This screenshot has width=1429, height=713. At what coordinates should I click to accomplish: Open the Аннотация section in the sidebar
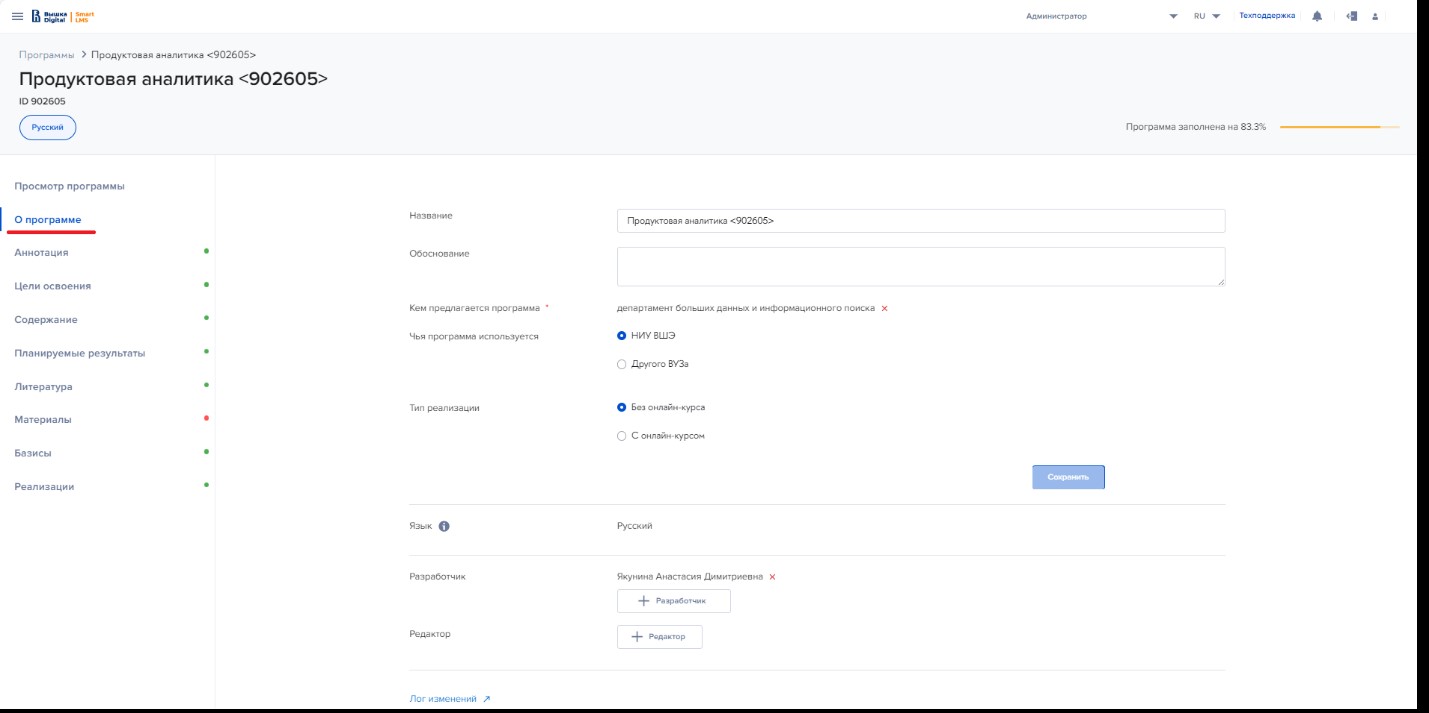(42, 253)
